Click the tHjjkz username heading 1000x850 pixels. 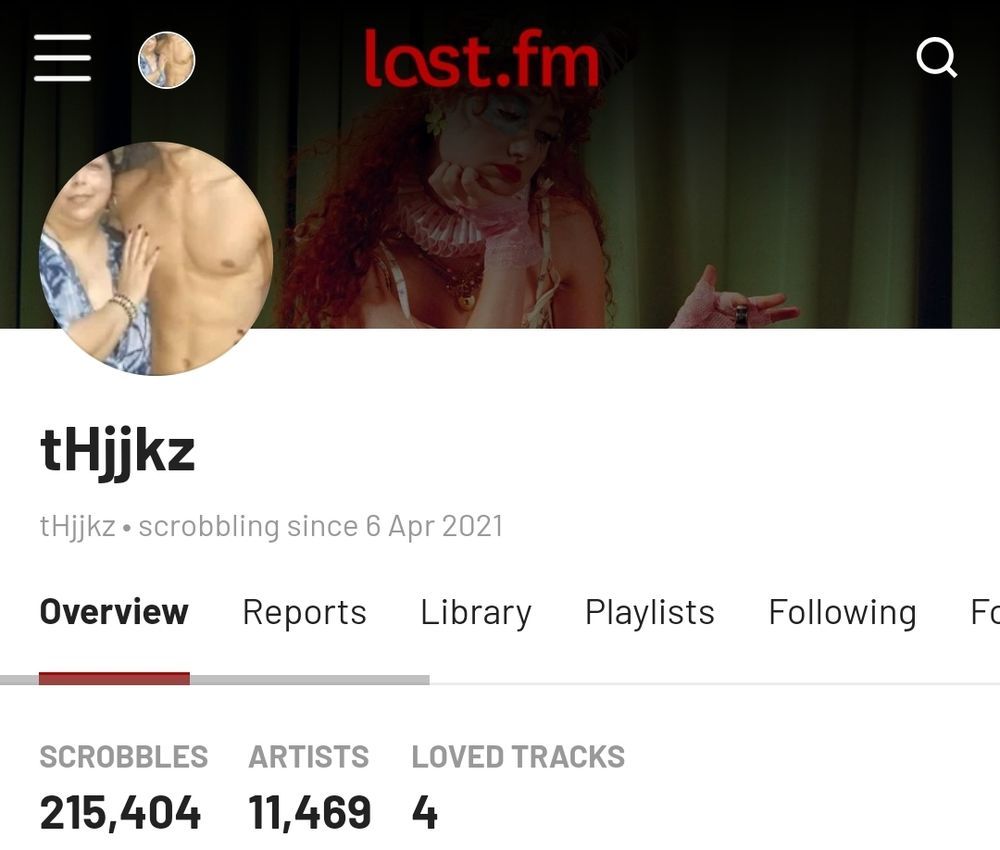tap(117, 453)
